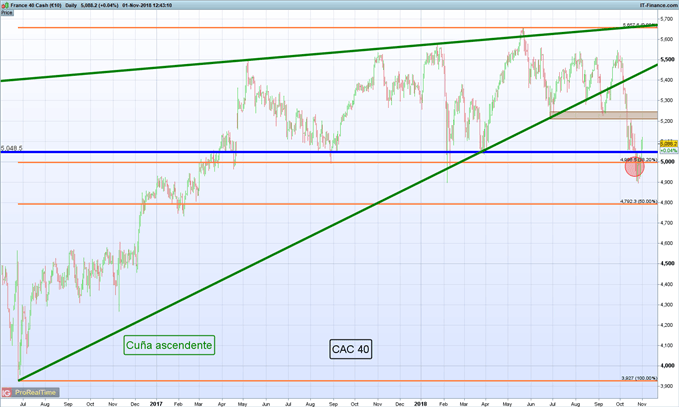This screenshot has width=679, height=407.
Task: Click the 2018 year label on time axis
Action: (x=420, y=404)
